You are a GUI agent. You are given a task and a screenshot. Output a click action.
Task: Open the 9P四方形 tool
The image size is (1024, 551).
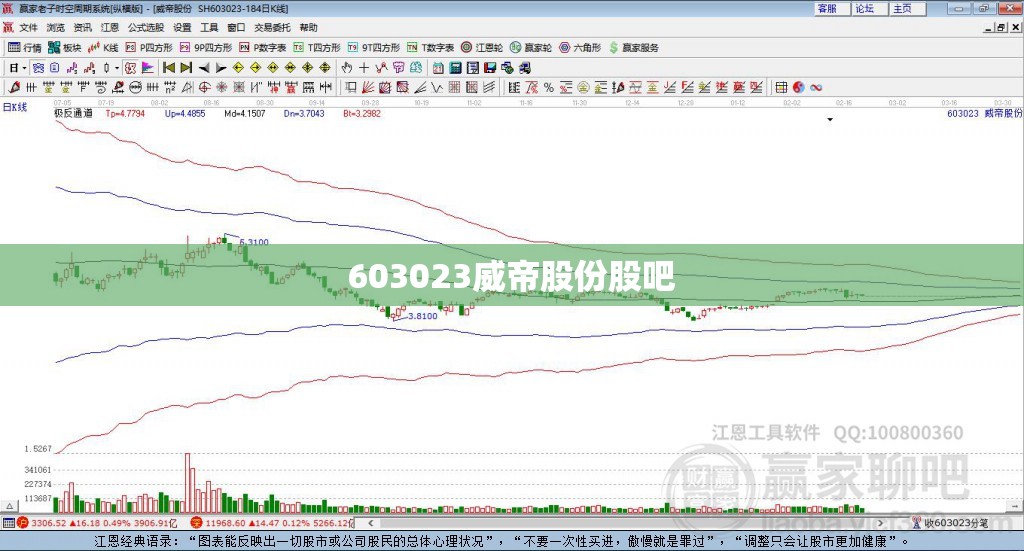pyautogui.click(x=206, y=48)
